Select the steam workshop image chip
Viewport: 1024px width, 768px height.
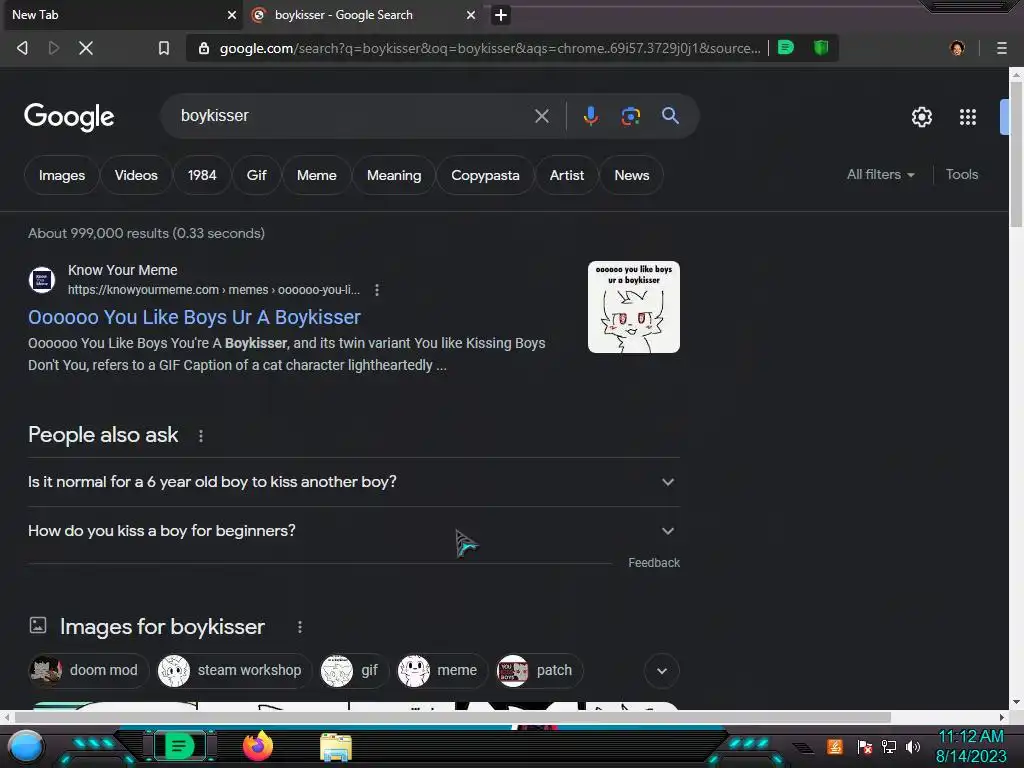pyautogui.click(x=234, y=671)
